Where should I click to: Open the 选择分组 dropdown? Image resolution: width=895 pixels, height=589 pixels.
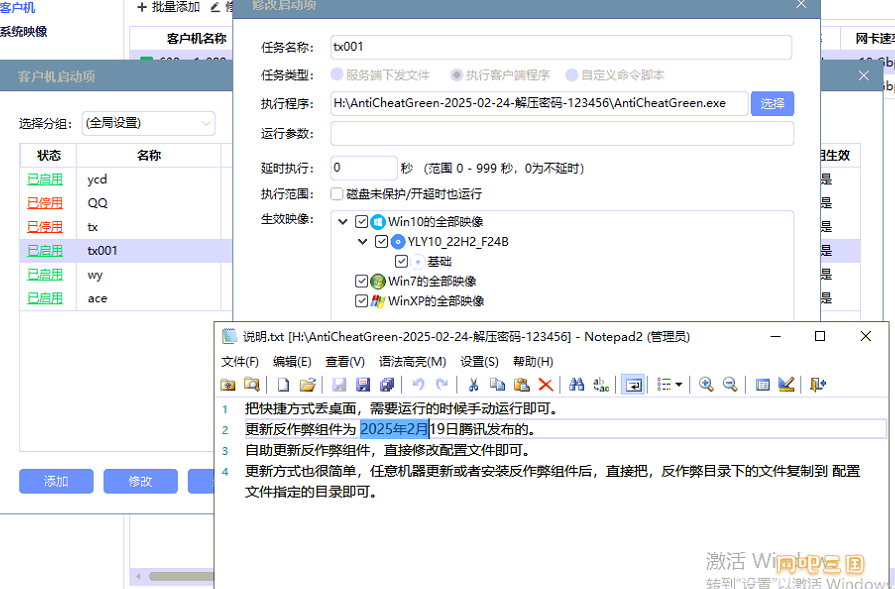(148, 123)
